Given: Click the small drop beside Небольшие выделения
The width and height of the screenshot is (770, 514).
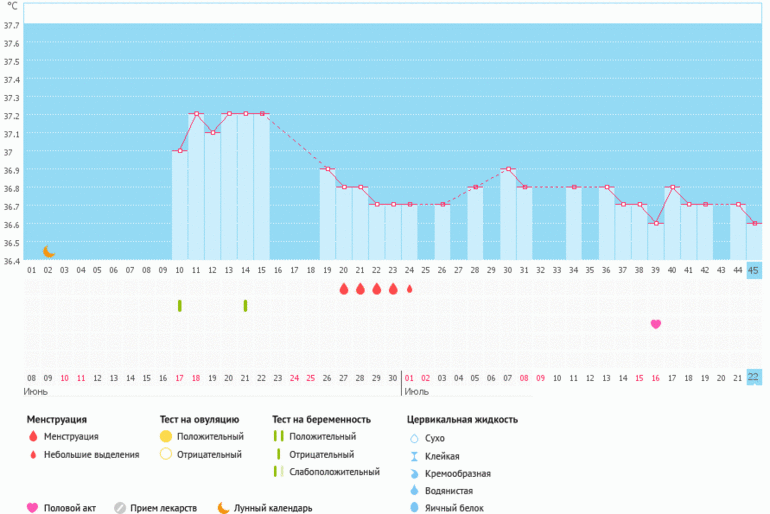Looking at the screenshot, I should [x=33, y=455].
